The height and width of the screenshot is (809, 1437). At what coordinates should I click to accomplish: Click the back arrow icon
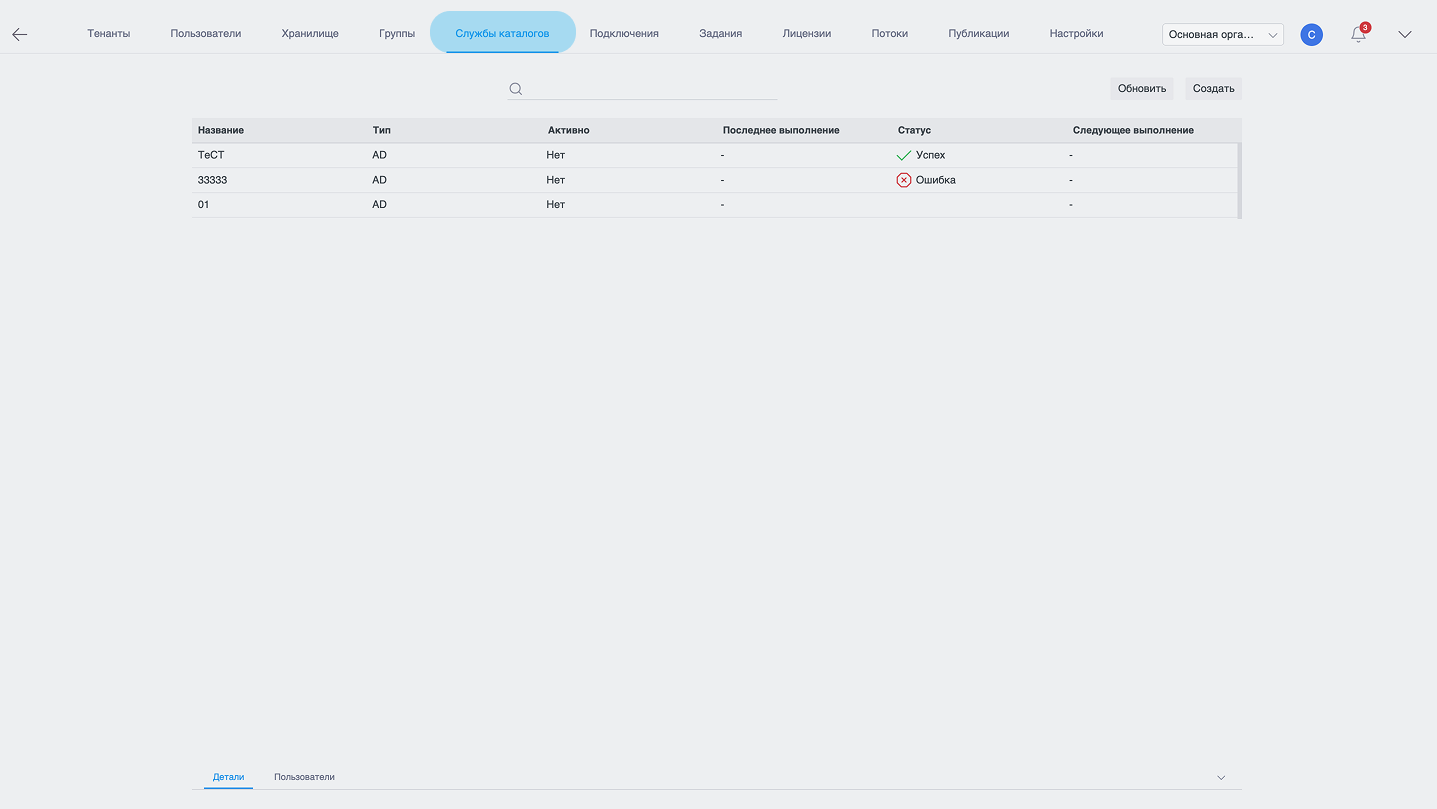click(x=20, y=34)
